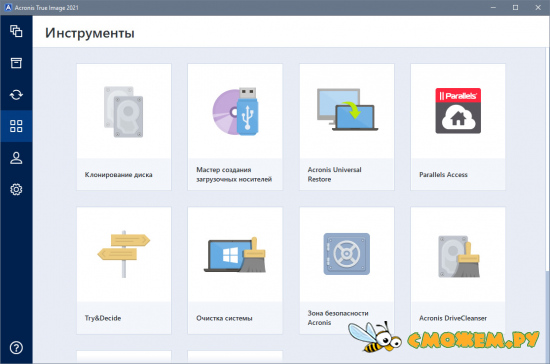Open 'Очистка системы' label

(x=224, y=318)
